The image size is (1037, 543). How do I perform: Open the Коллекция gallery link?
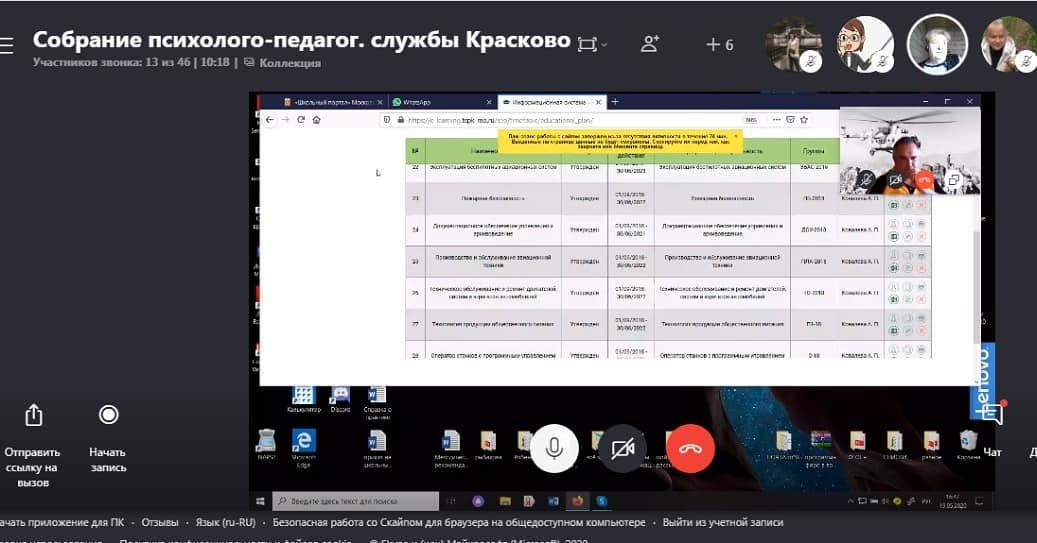(x=282, y=63)
